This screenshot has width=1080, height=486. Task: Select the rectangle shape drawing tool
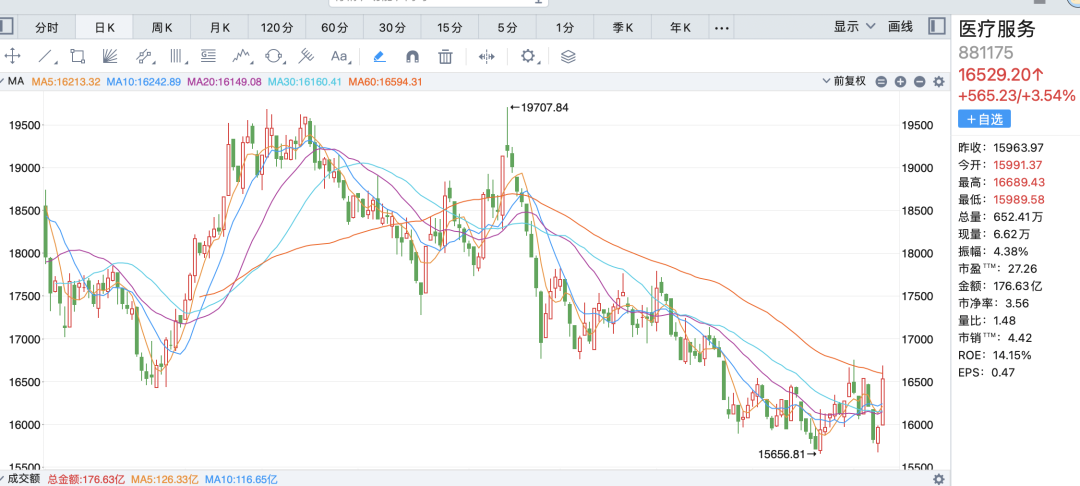pos(78,56)
